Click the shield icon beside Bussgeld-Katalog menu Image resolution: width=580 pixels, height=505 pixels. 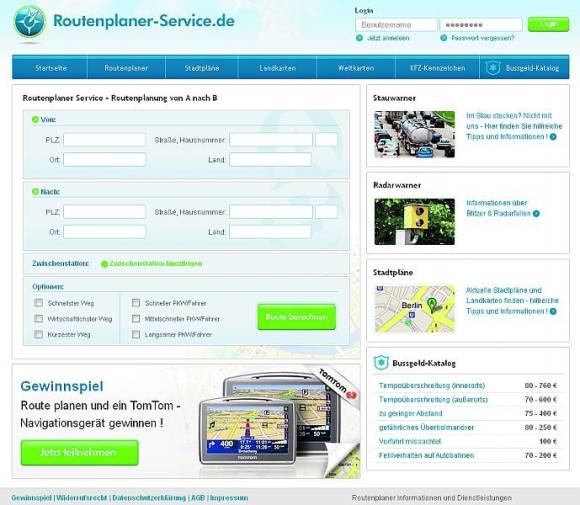pos(493,68)
